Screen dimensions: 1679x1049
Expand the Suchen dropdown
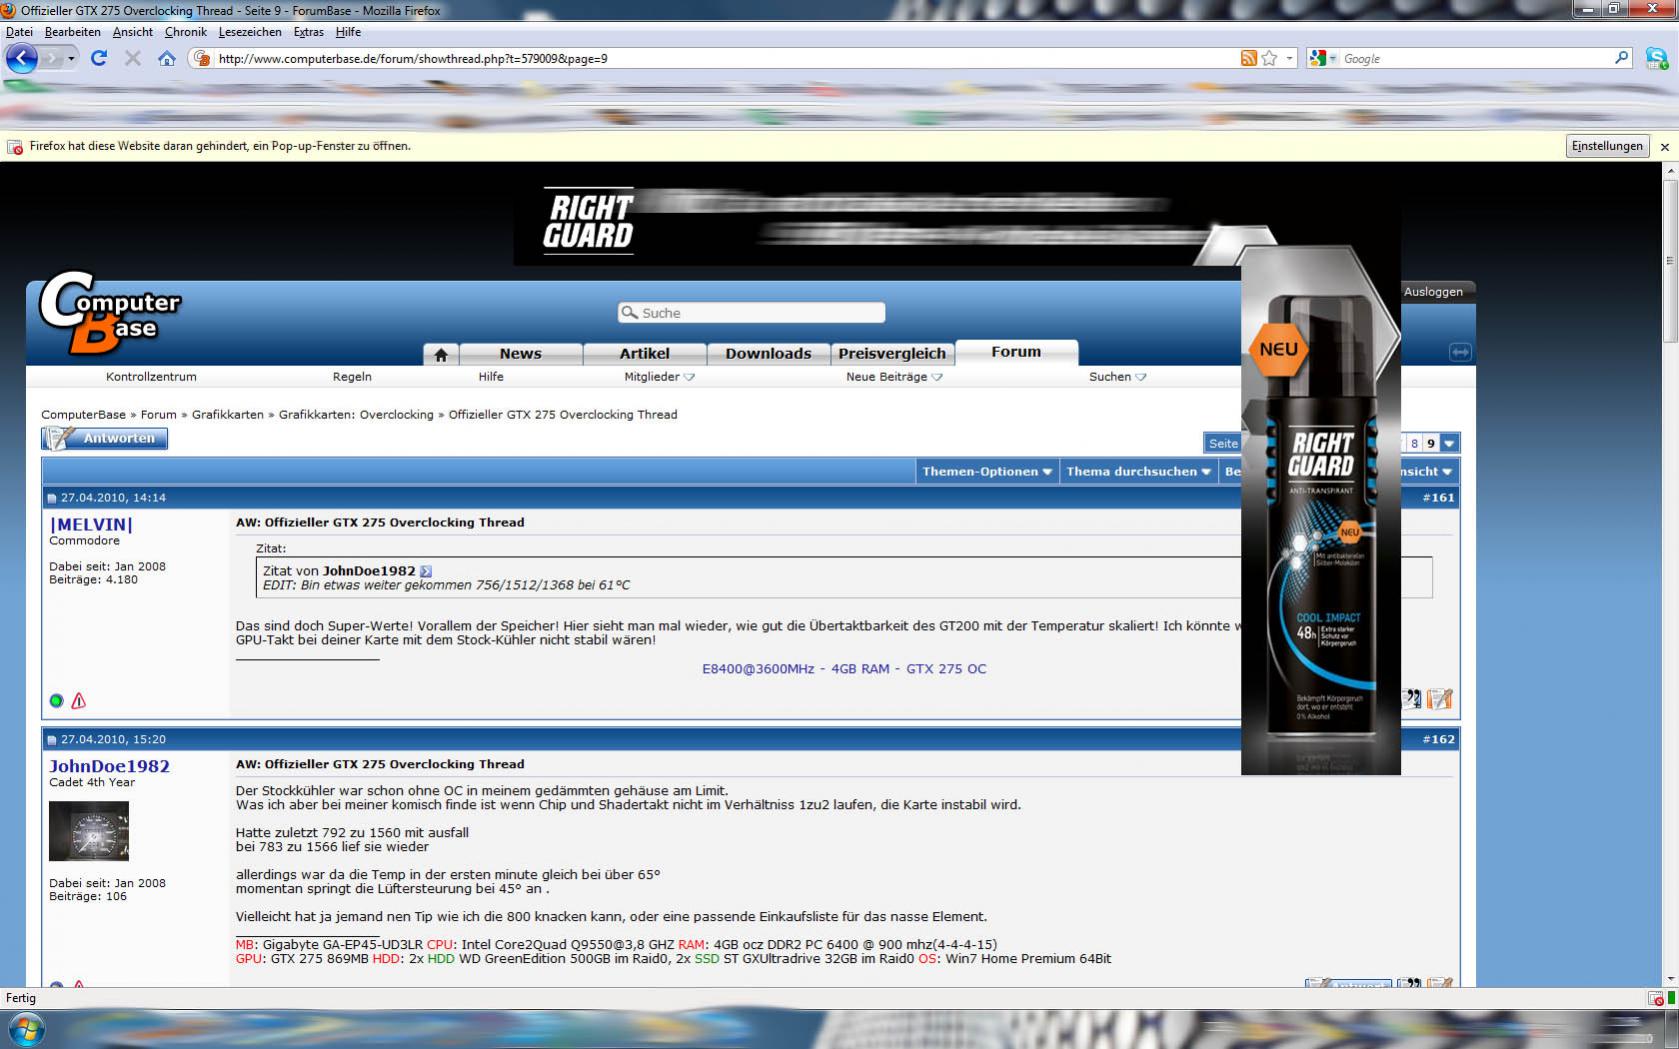coord(1140,377)
